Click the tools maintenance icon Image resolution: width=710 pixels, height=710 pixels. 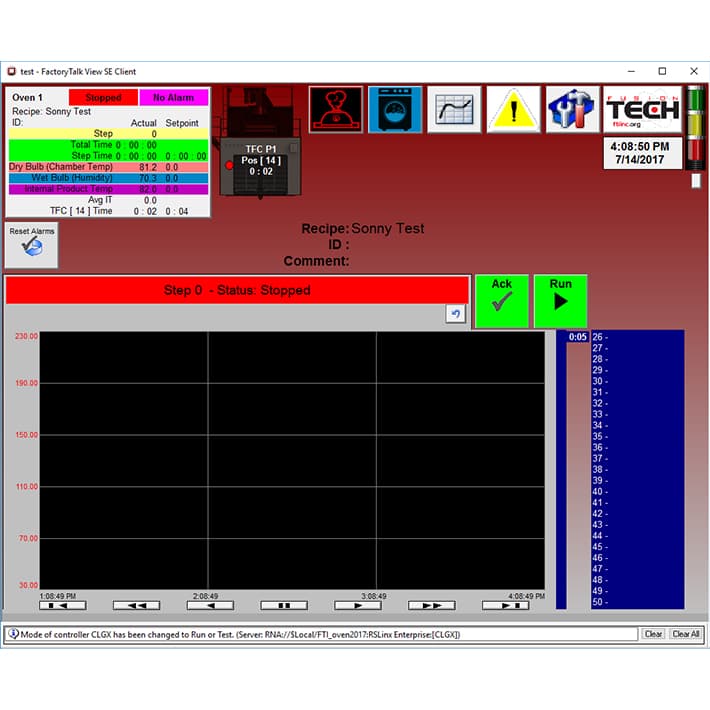coord(572,109)
